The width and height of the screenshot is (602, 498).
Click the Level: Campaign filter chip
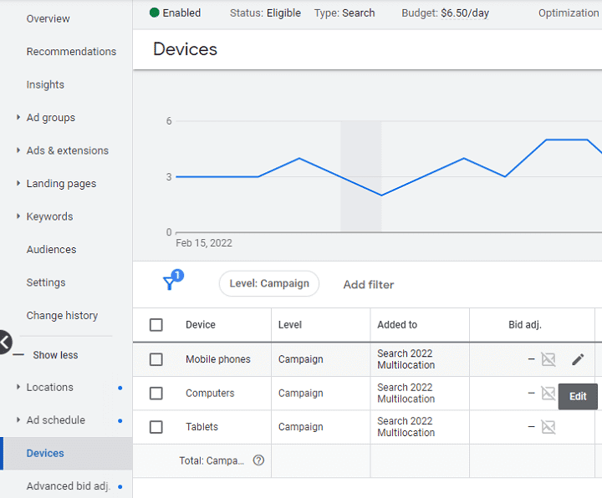269,284
